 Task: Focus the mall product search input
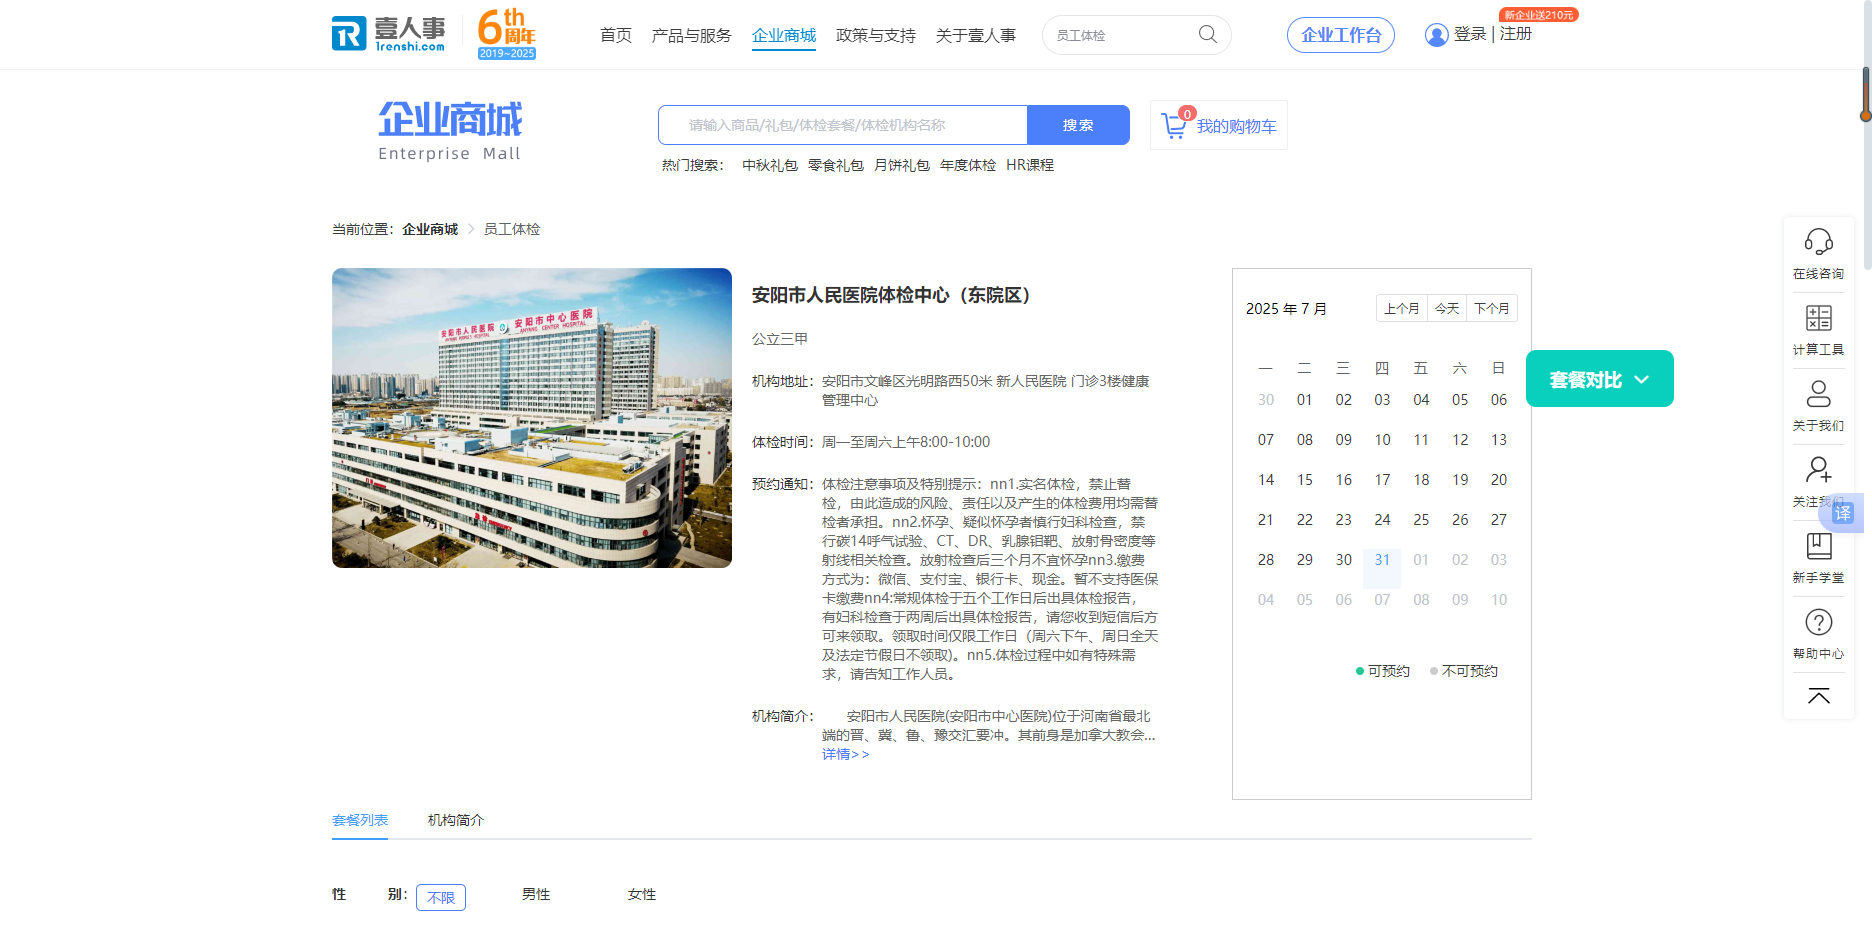coord(843,125)
